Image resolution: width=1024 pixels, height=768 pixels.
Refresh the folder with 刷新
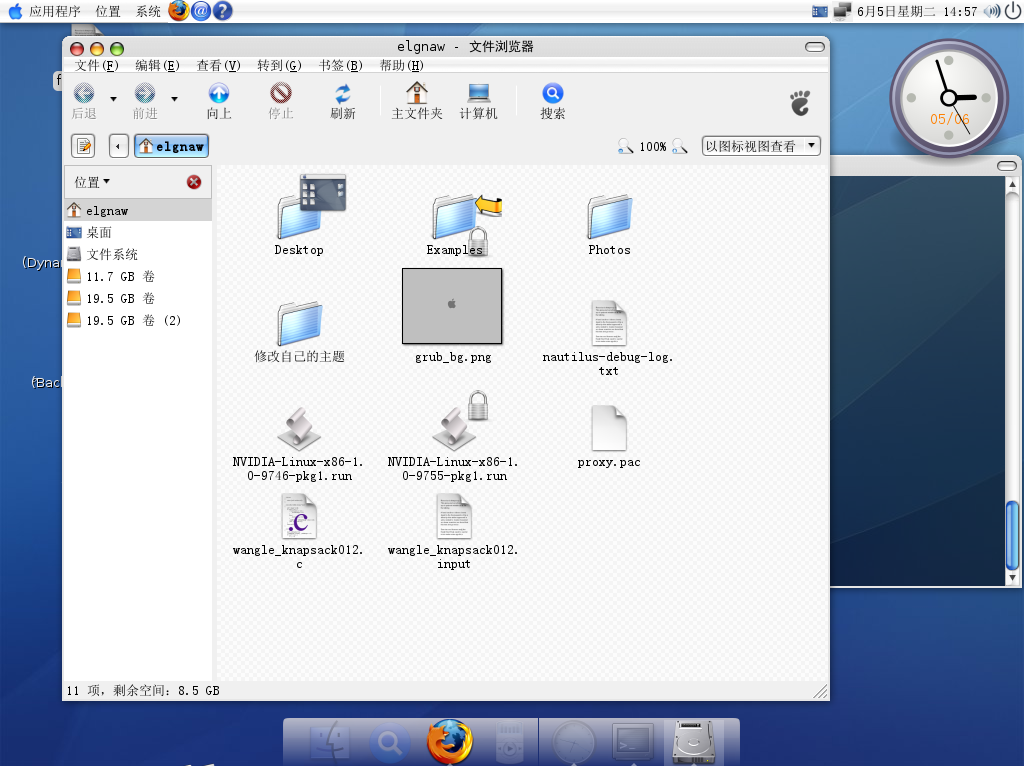(x=342, y=101)
